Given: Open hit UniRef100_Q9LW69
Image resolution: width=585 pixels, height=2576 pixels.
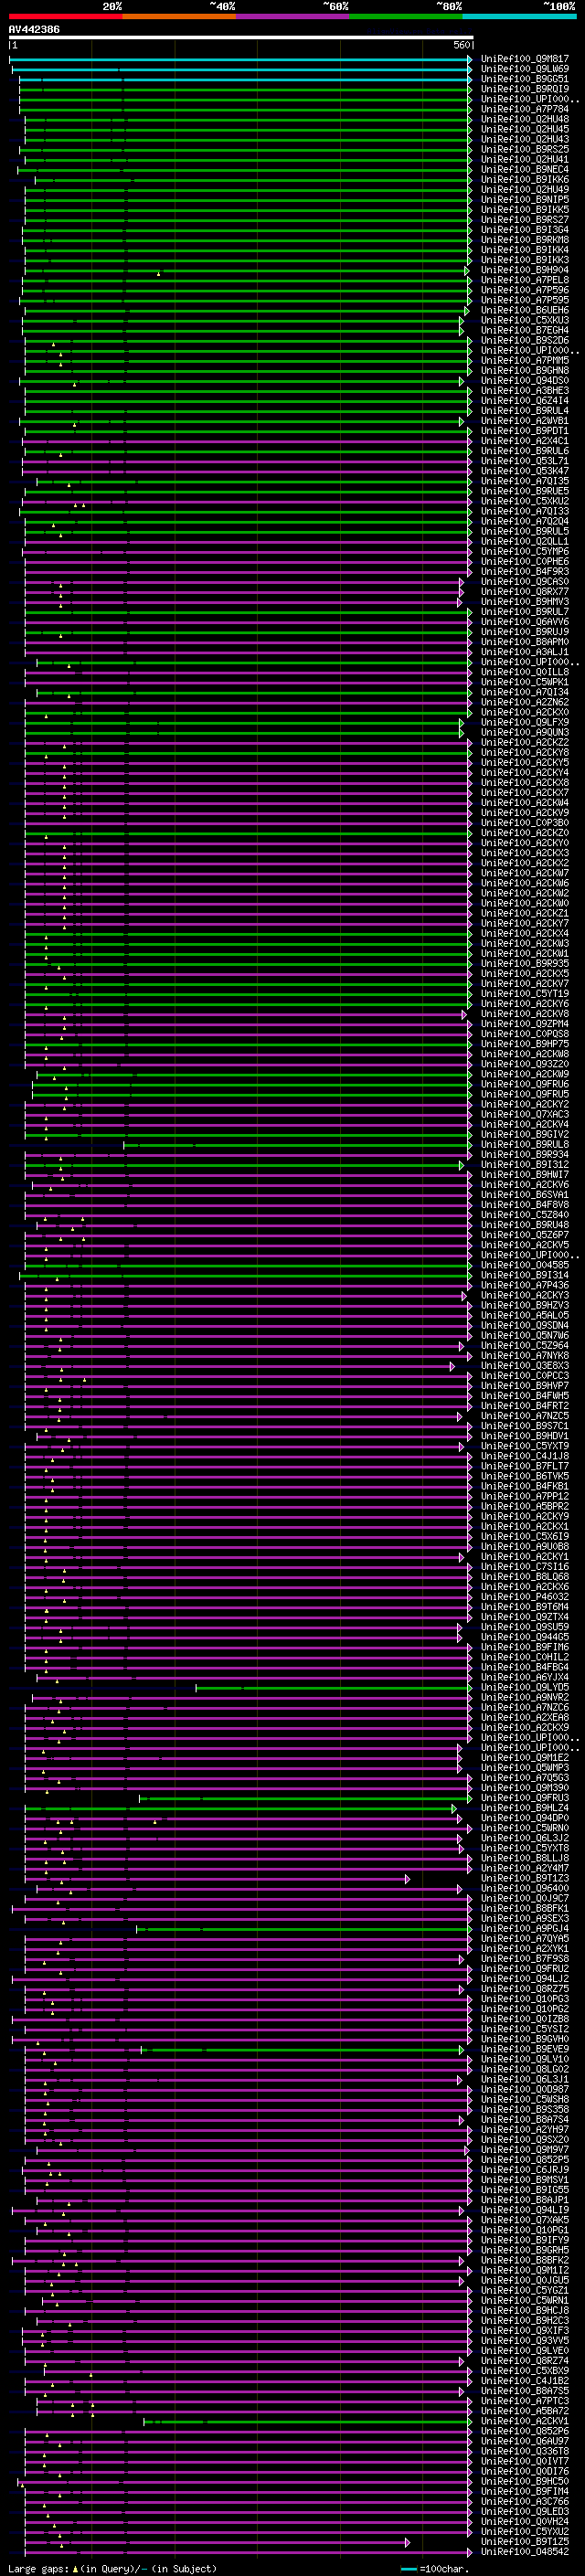Looking at the screenshot, I should 524,69.
